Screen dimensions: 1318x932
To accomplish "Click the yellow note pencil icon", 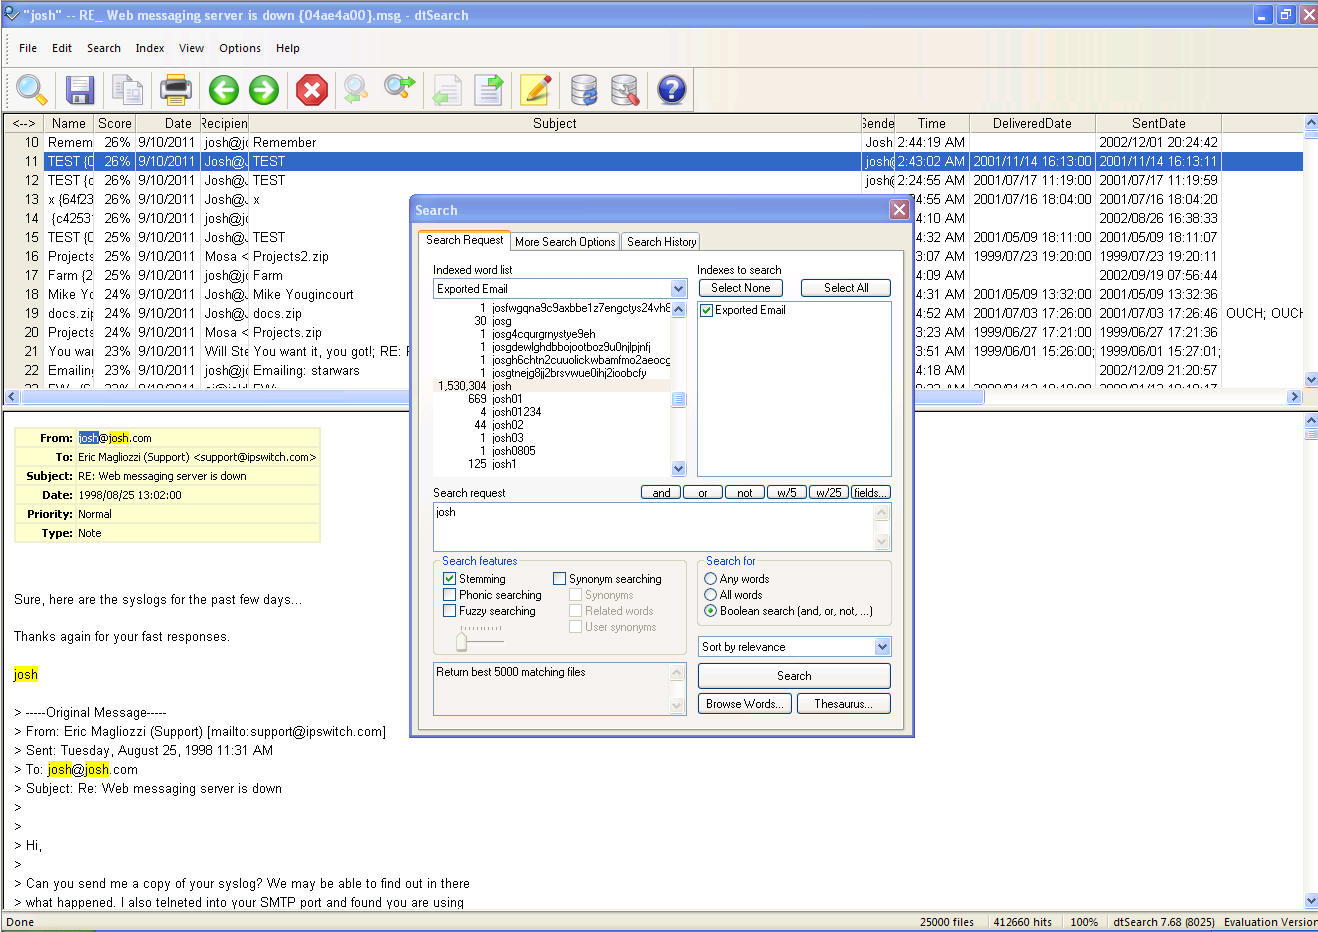I will [x=536, y=90].
